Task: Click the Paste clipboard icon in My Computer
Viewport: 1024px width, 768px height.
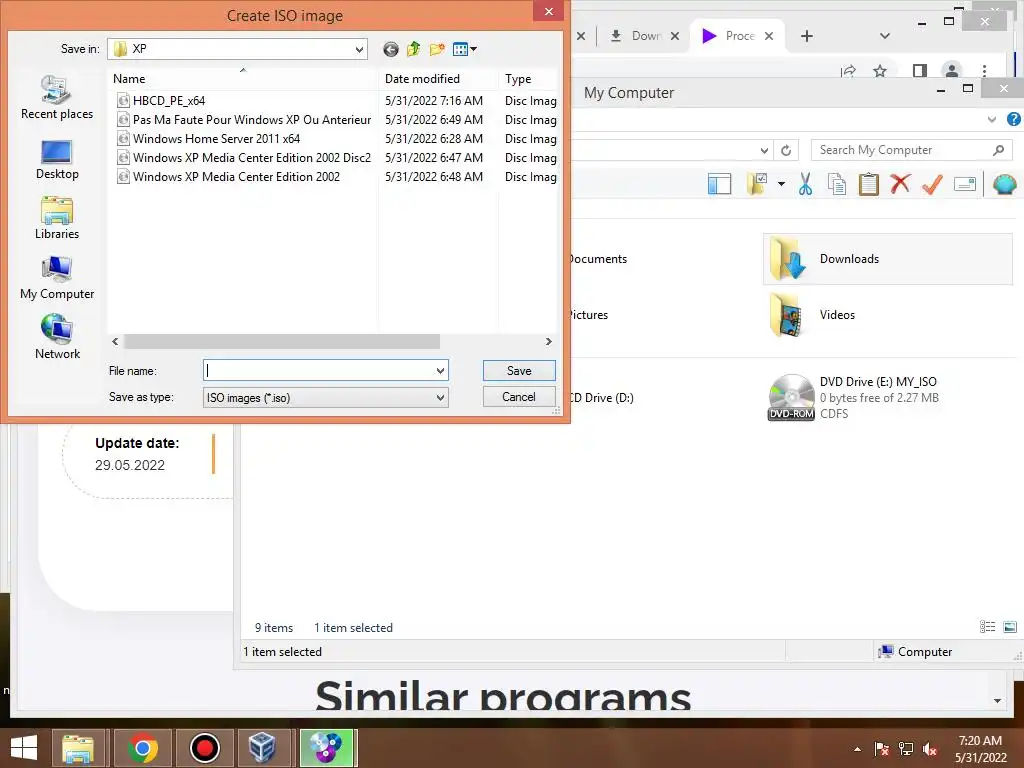Action: 868,184
